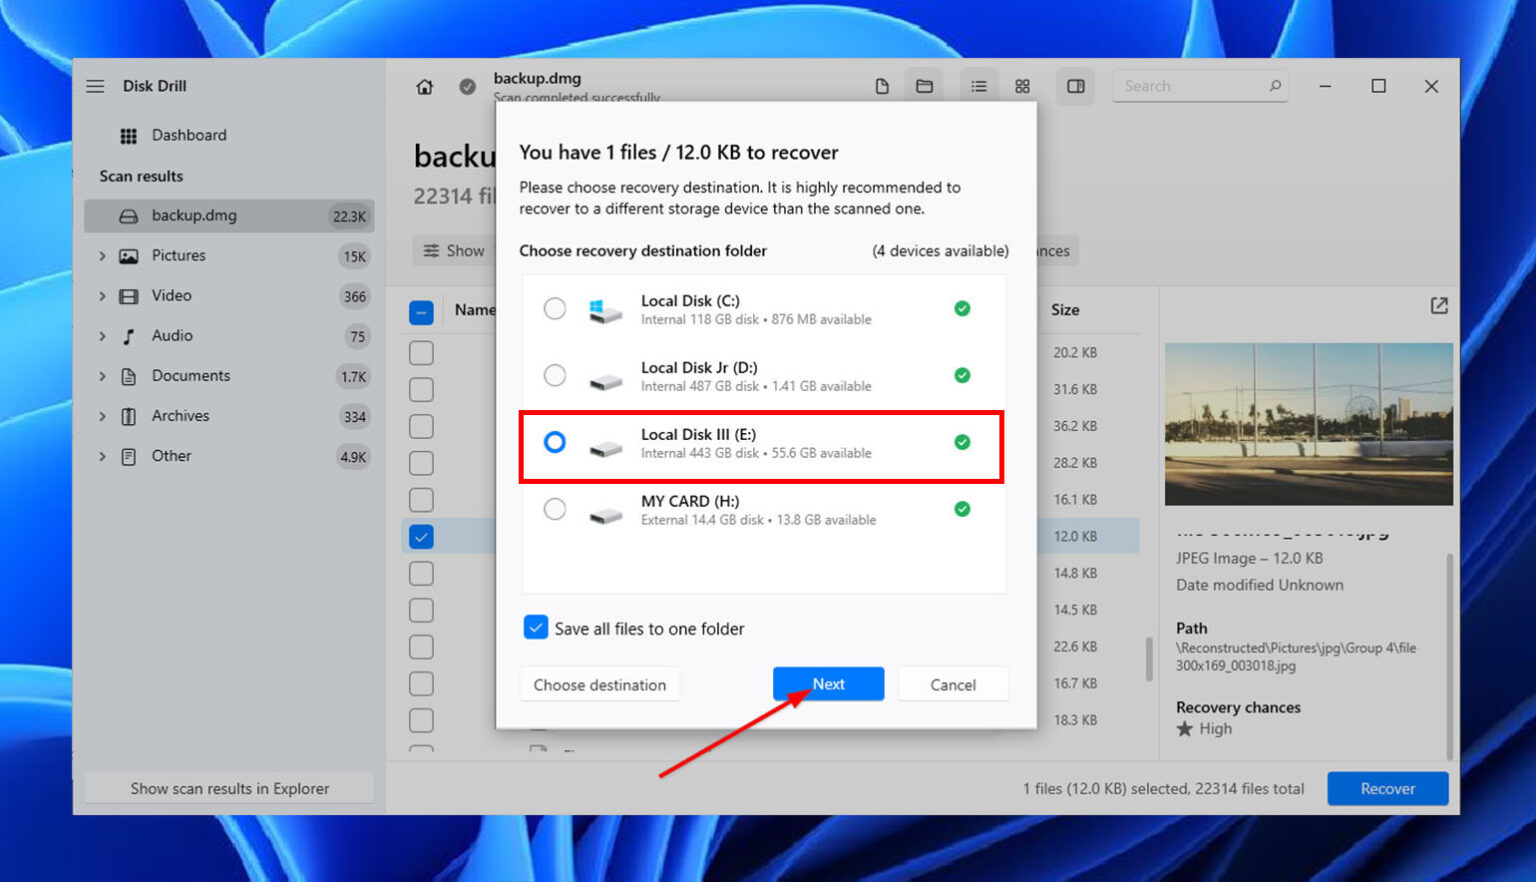Viewport: 1536px width, 882px height.
Task: Switch to grid view layout
Action: pos(1022,86)
